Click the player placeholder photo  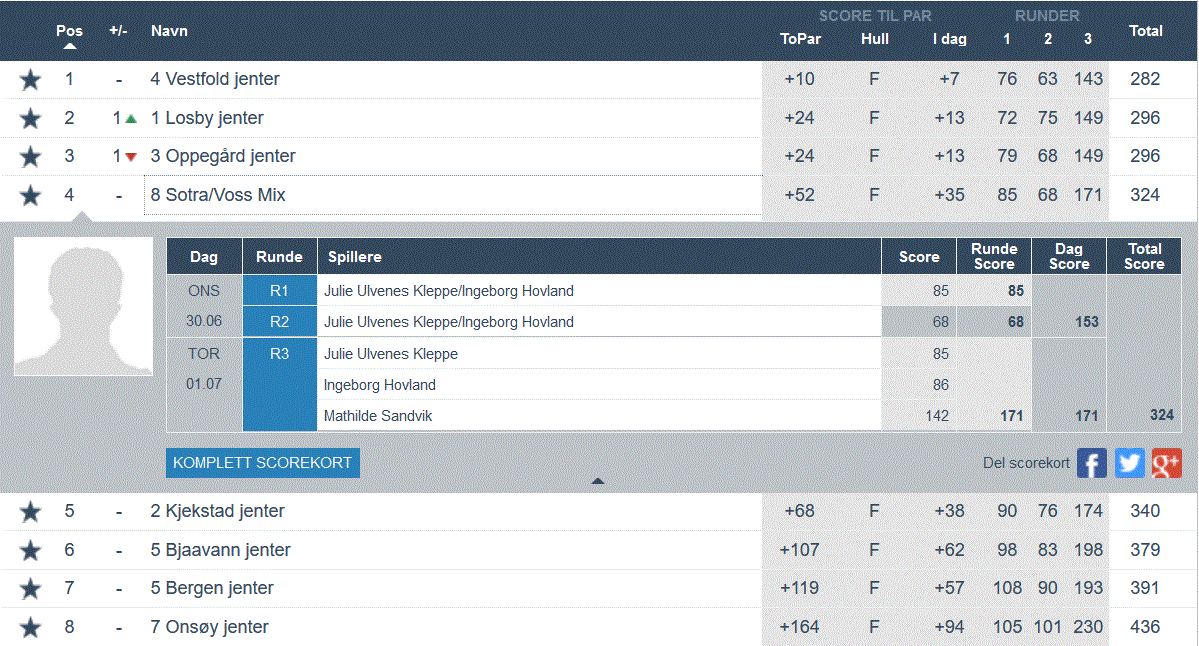(84, 306)
